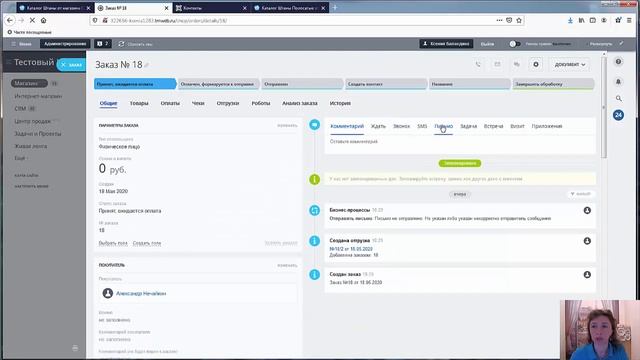Click изменить in Параметры заказа section
The image size is (640, 360).
pos(287,125)
